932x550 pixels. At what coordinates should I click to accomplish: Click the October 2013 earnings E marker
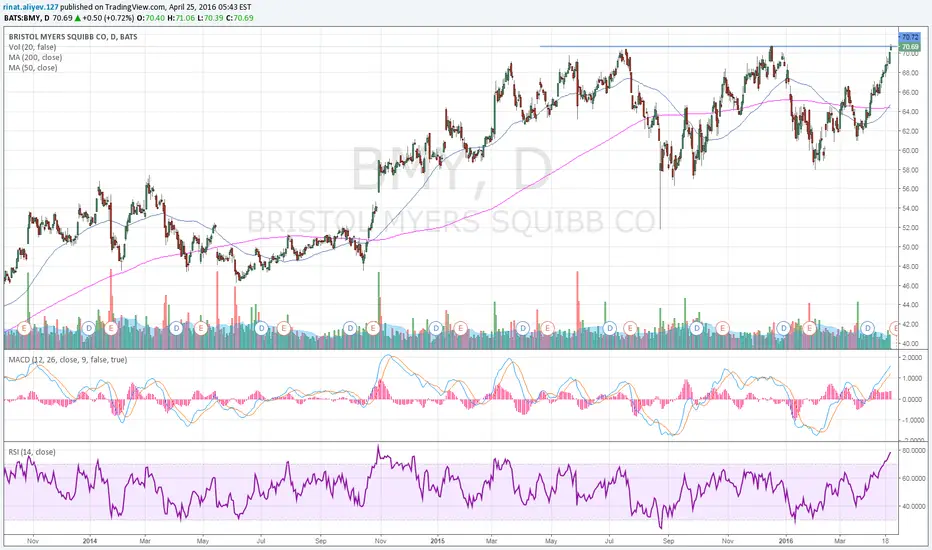click(x=24, y=328)
